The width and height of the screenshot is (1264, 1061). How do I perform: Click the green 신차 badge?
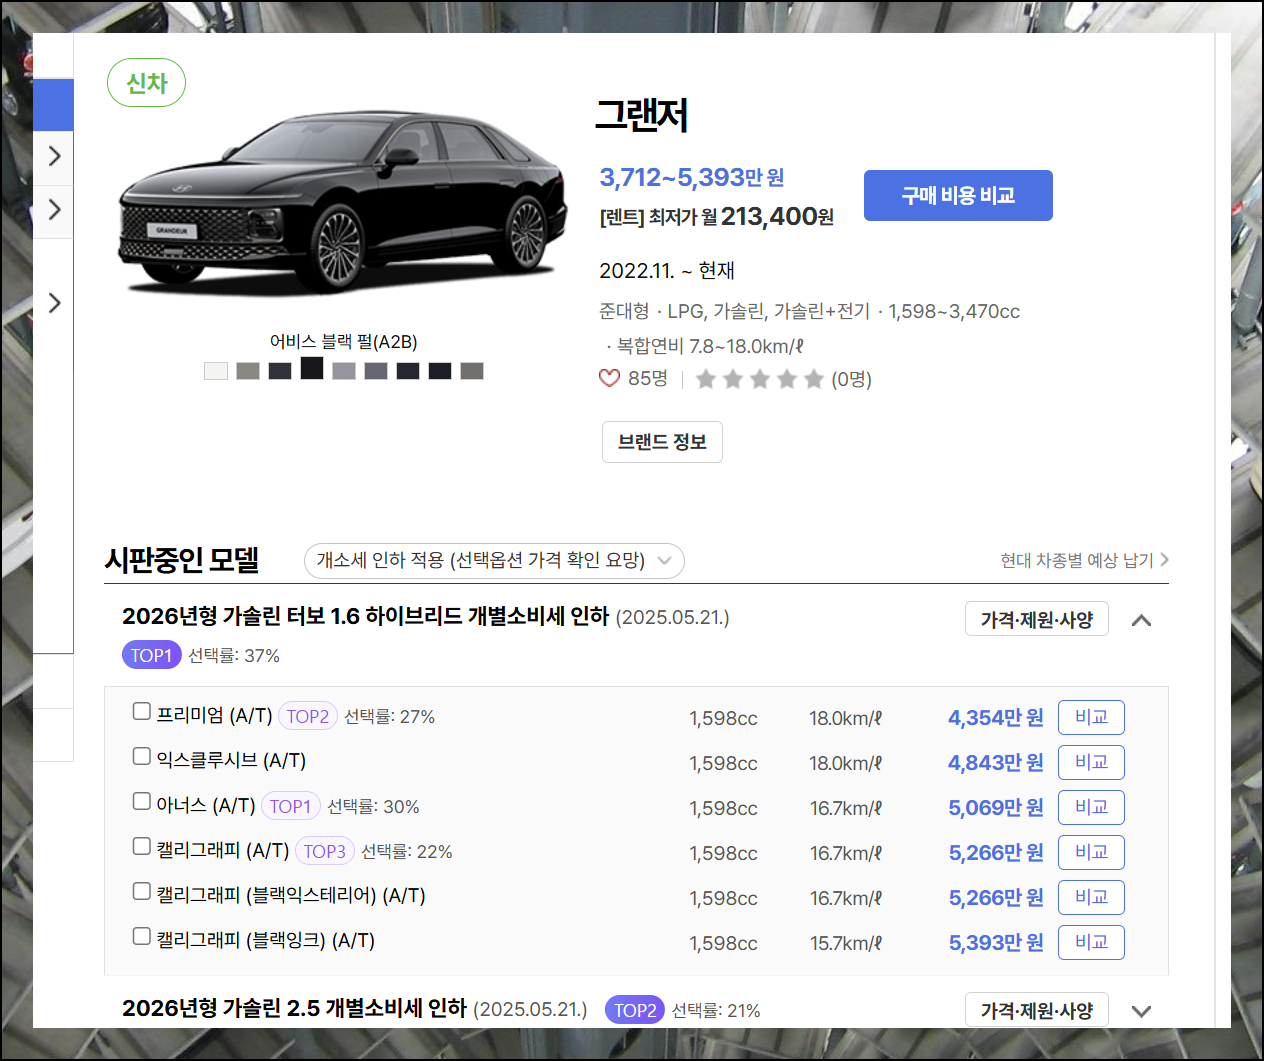coord(147,83)
